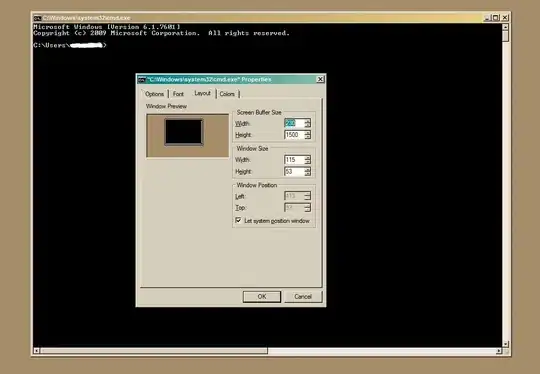The width and height of the screenshot is (540, 374).
Task: Decrease Screen Buffer Size width with down arrow
Action: click(x=308, y=125)
